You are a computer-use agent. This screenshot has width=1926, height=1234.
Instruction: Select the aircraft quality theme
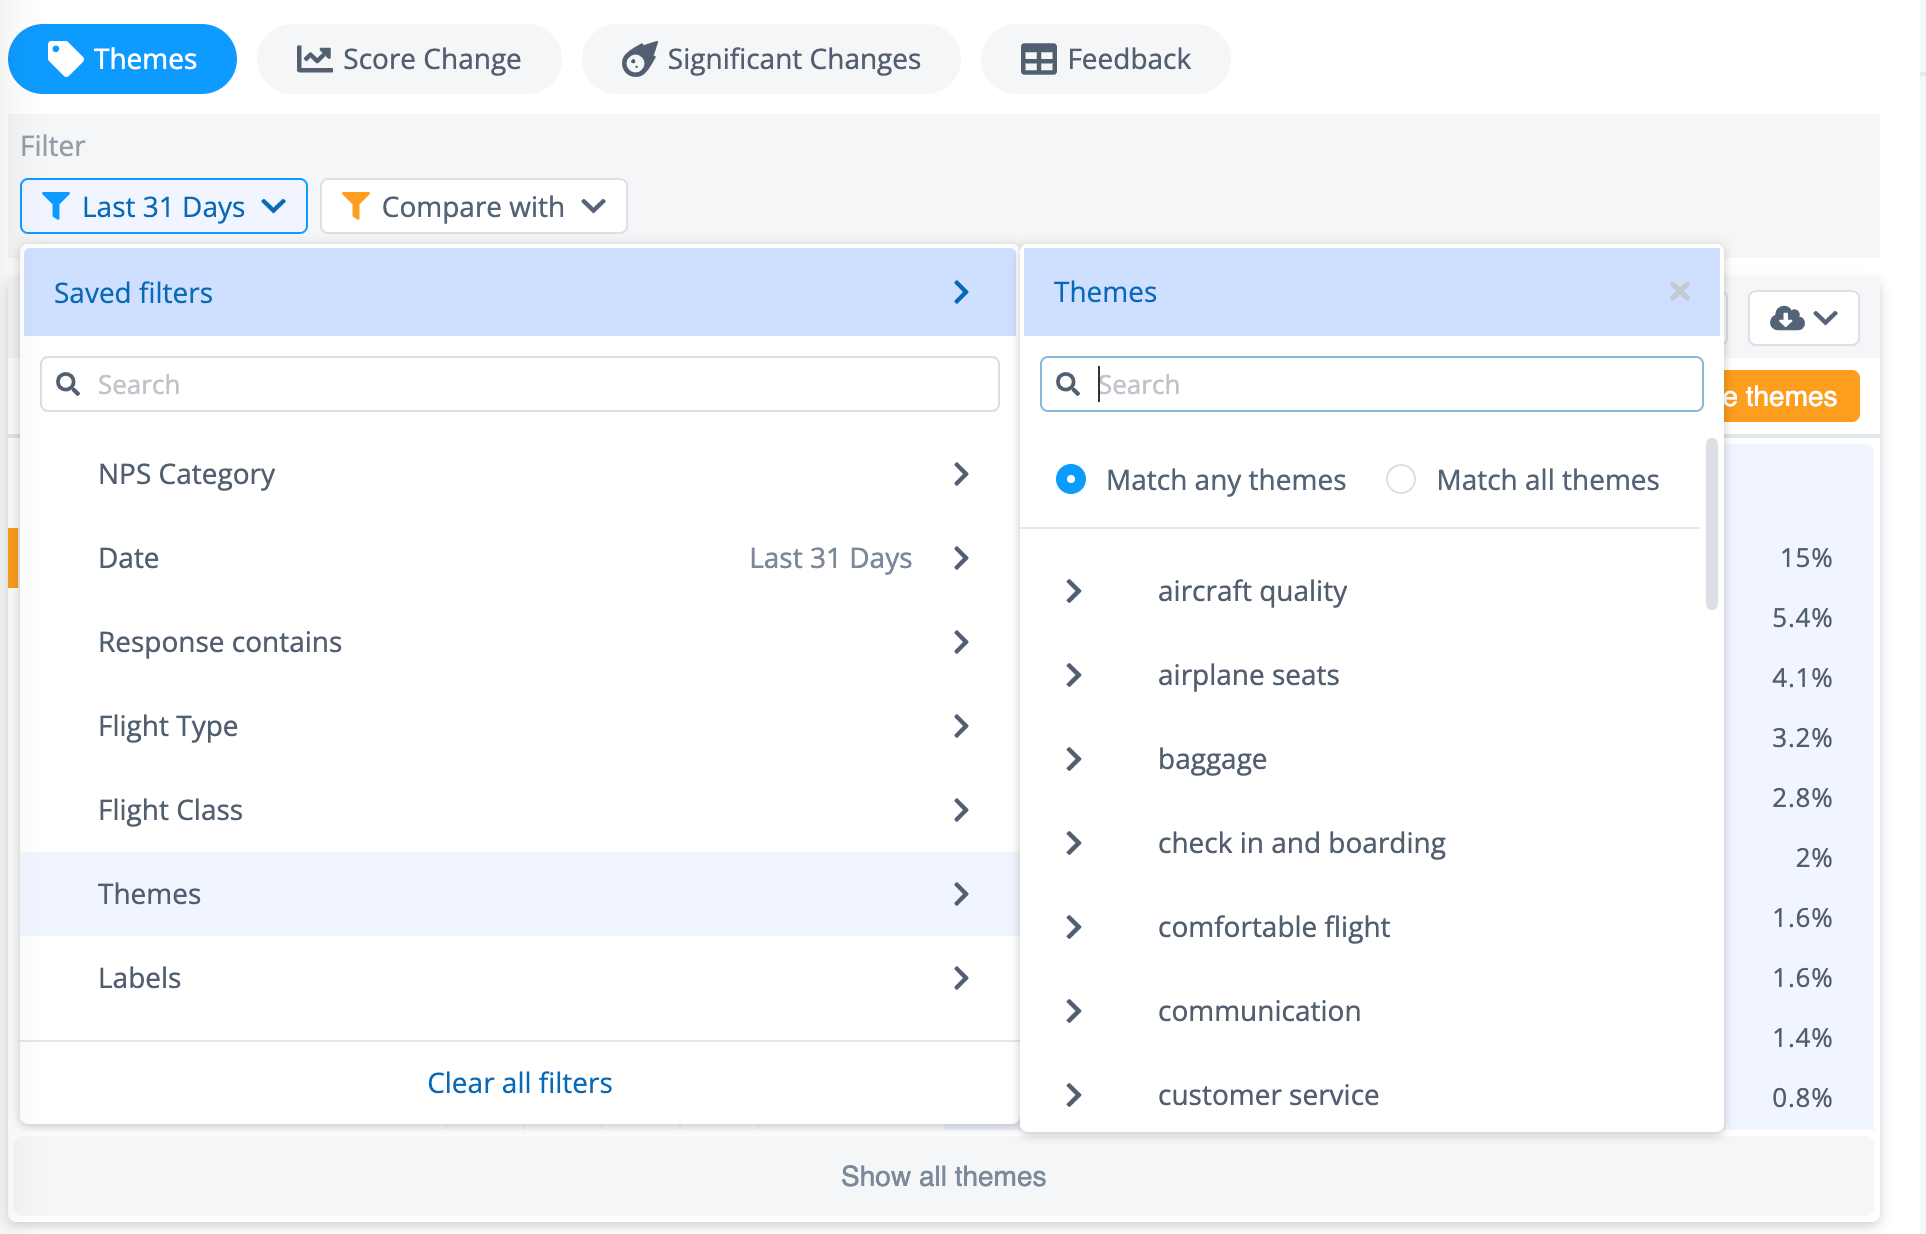(1252, 591)
